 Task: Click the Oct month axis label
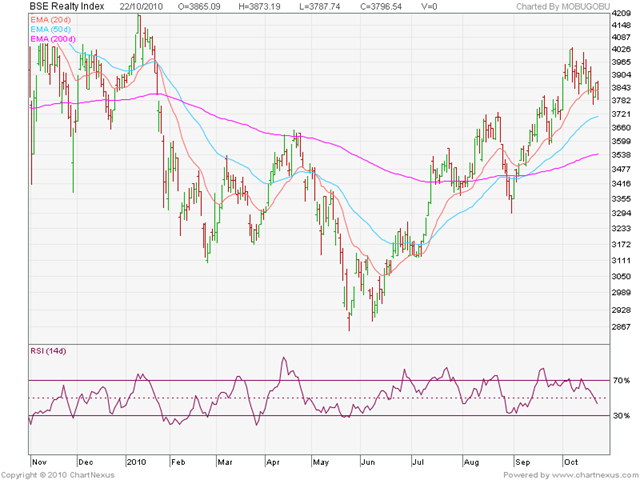coord(571,462)
